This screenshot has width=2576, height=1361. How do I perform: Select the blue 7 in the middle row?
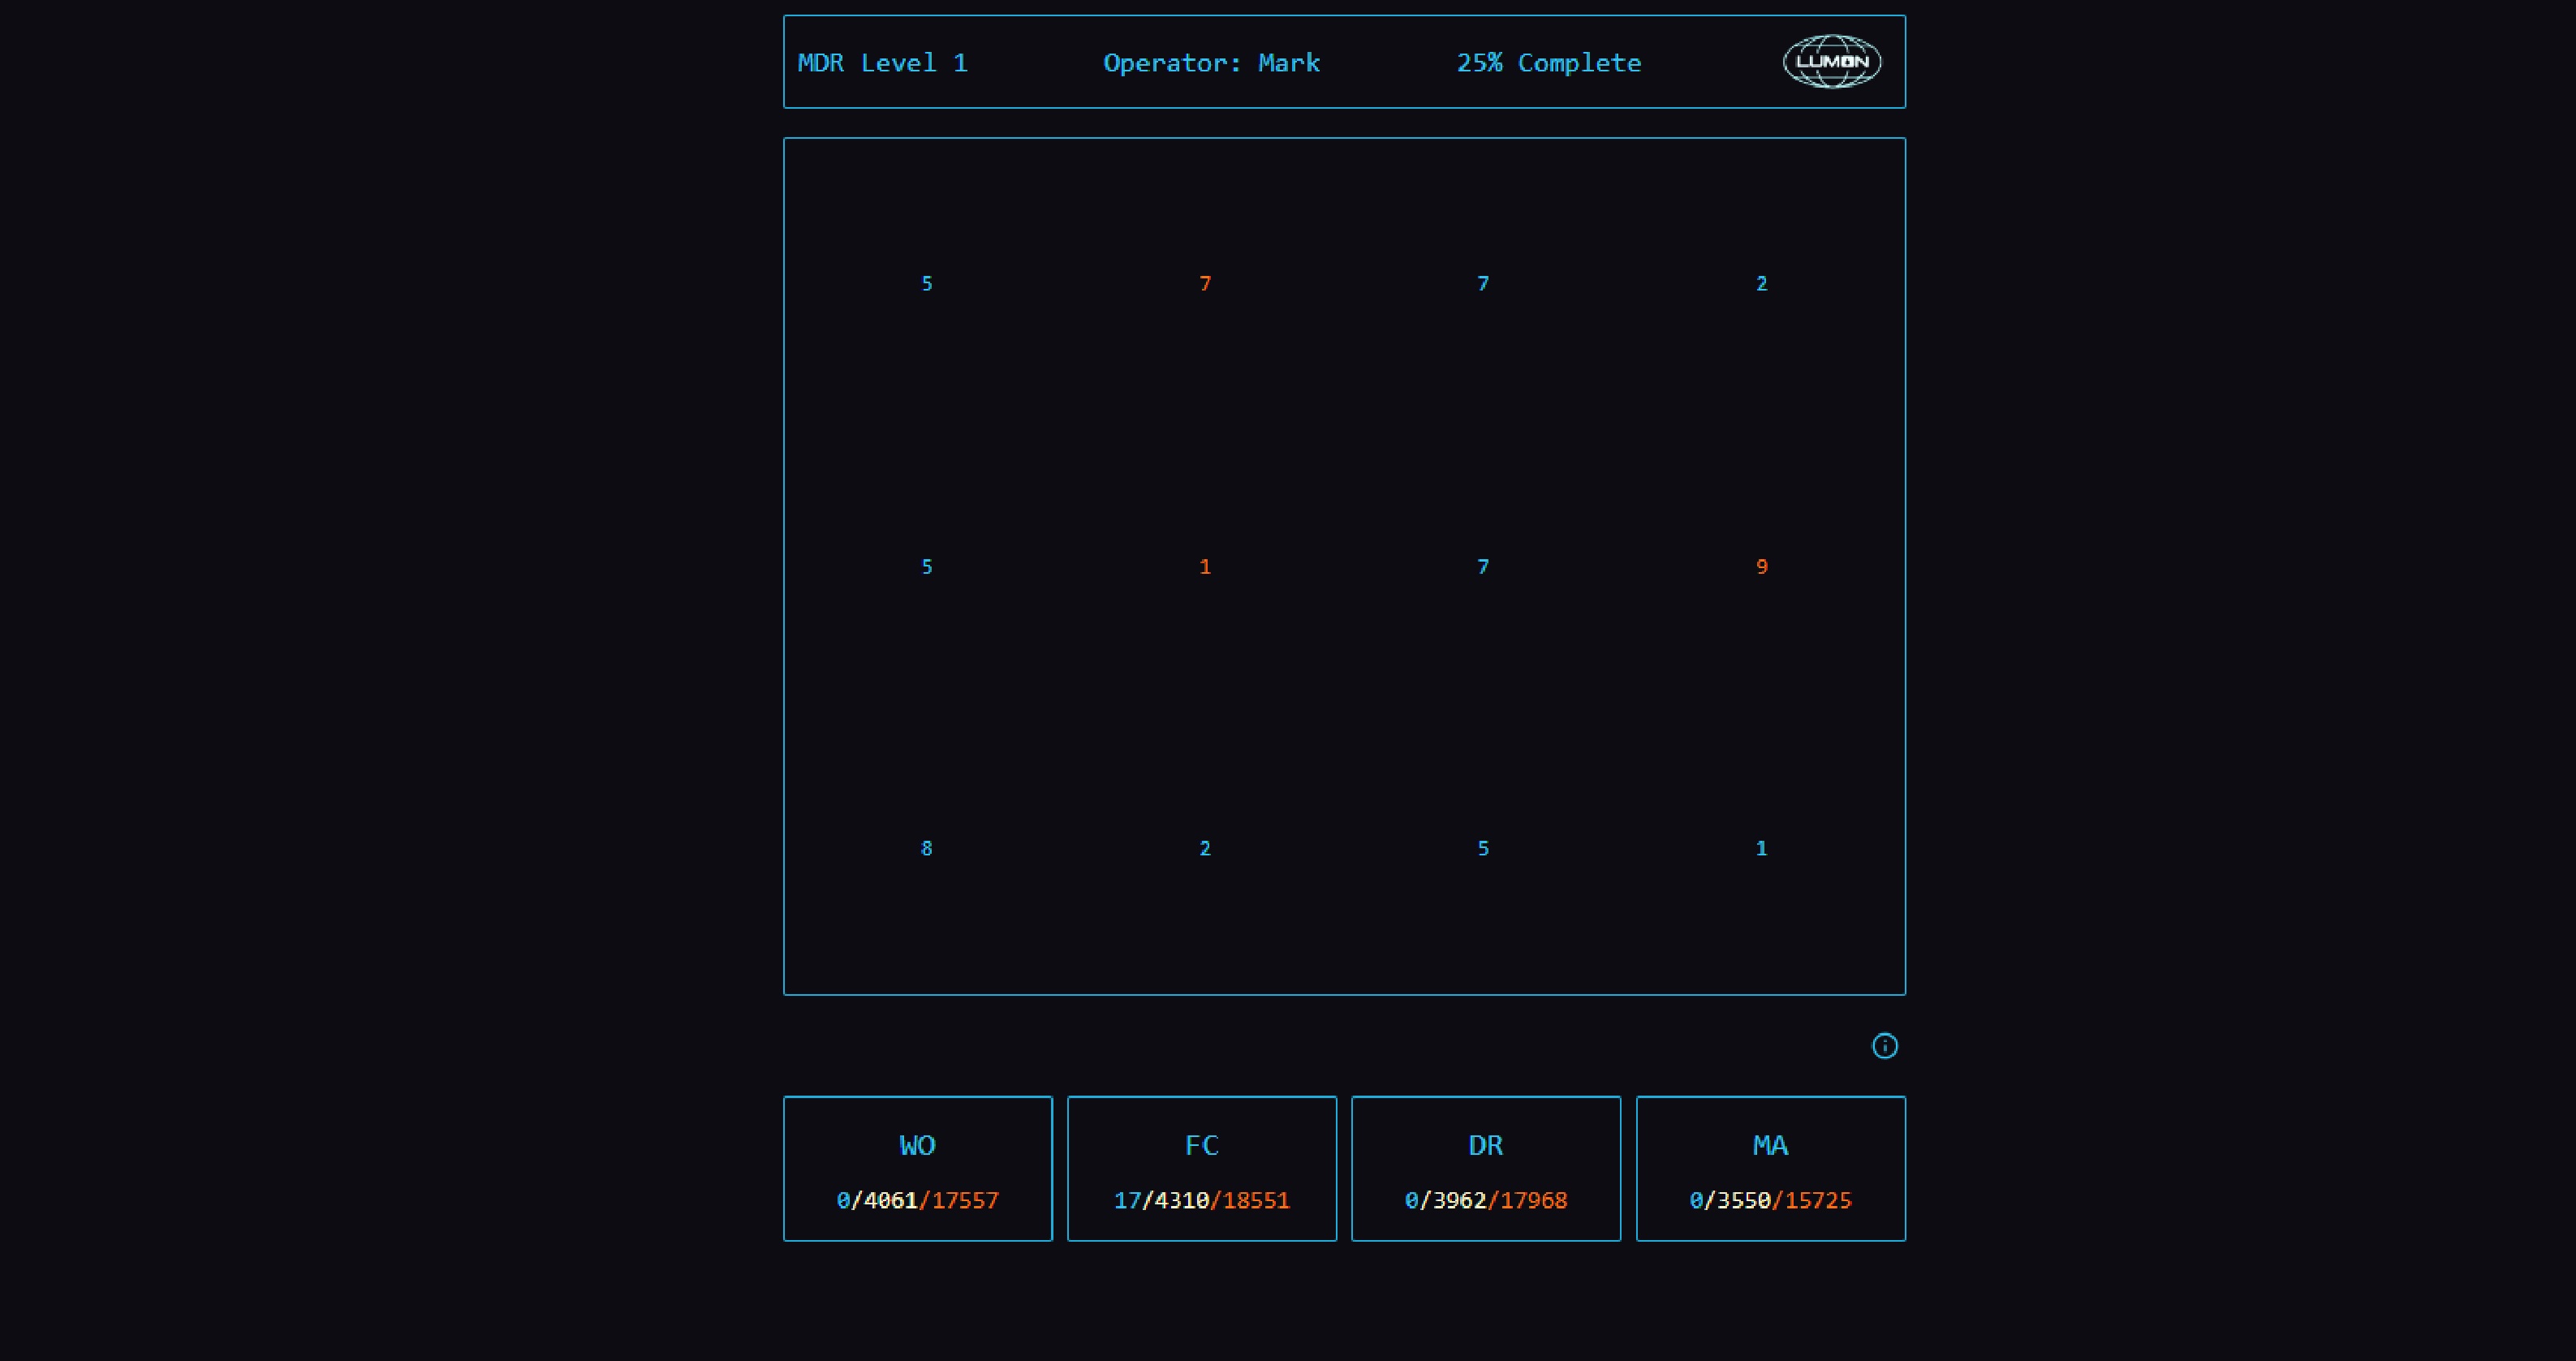[x=1483, y=566]
